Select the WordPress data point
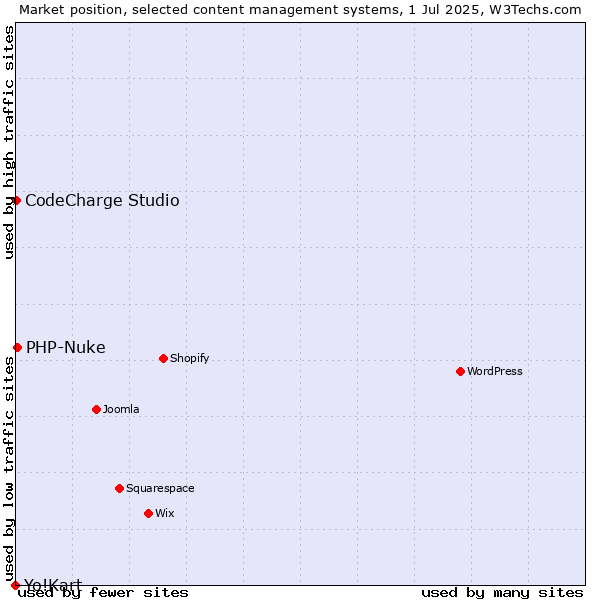The image size is (600, 600). click(460, 372)
